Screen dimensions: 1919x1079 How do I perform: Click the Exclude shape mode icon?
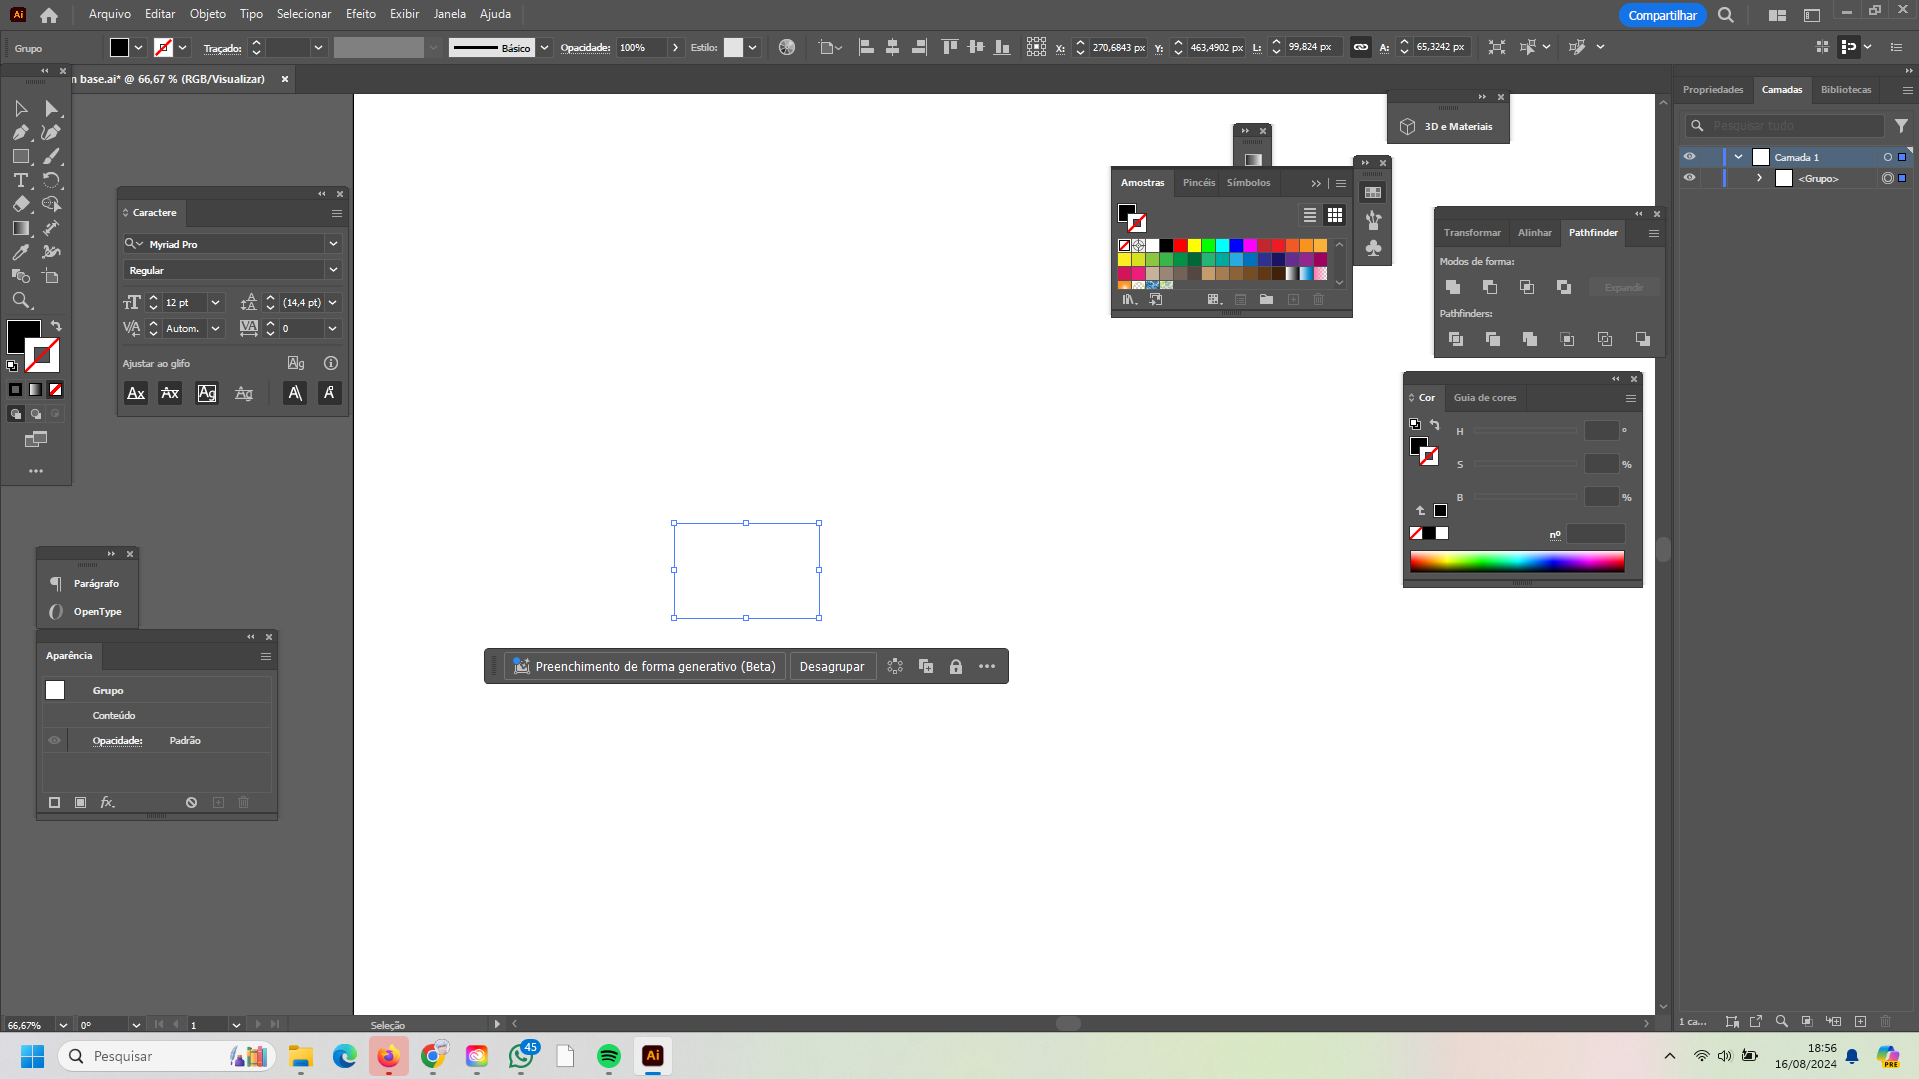(x=1564, y=287)
